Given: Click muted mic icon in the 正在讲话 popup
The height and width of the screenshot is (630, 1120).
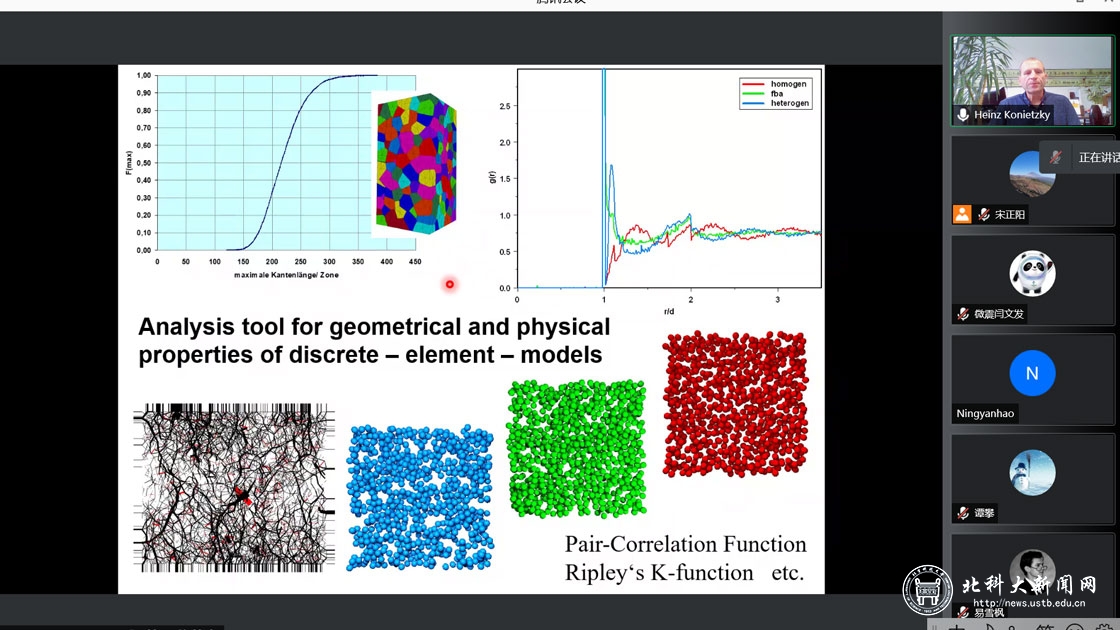Looking at the screenshot, I should tap(1056, 157).
